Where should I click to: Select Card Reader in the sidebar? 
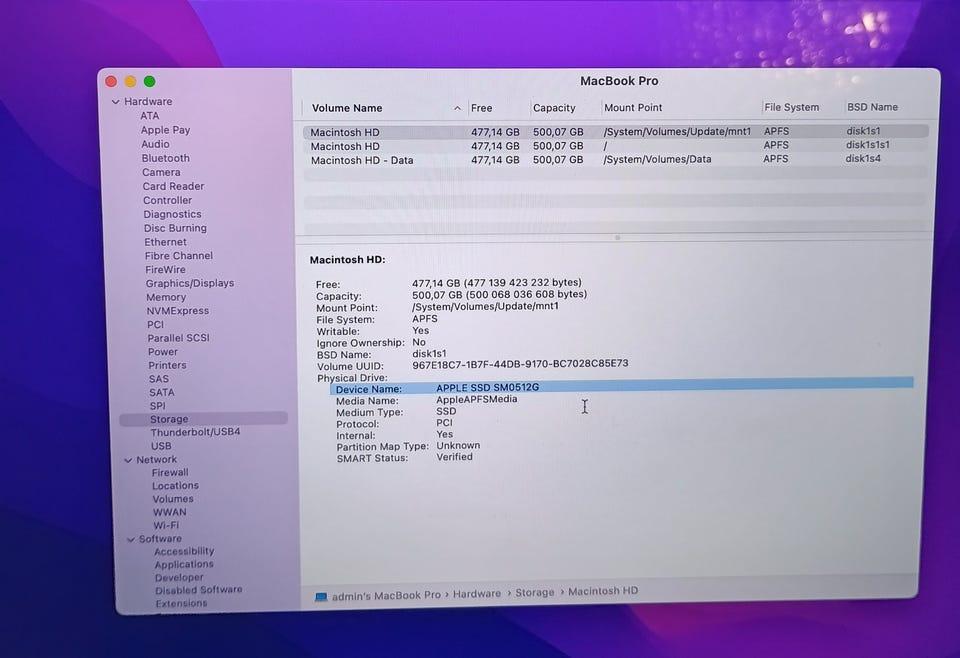[173, 186]
